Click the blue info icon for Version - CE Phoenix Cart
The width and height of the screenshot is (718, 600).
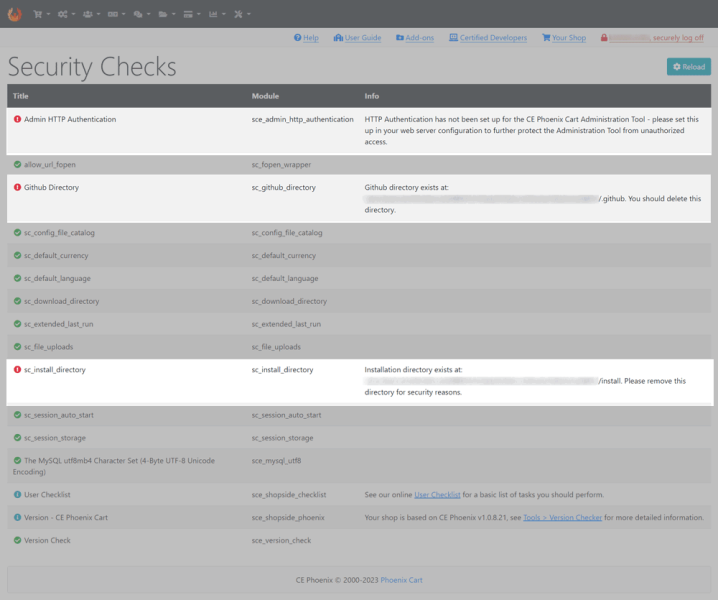(17, 518)
